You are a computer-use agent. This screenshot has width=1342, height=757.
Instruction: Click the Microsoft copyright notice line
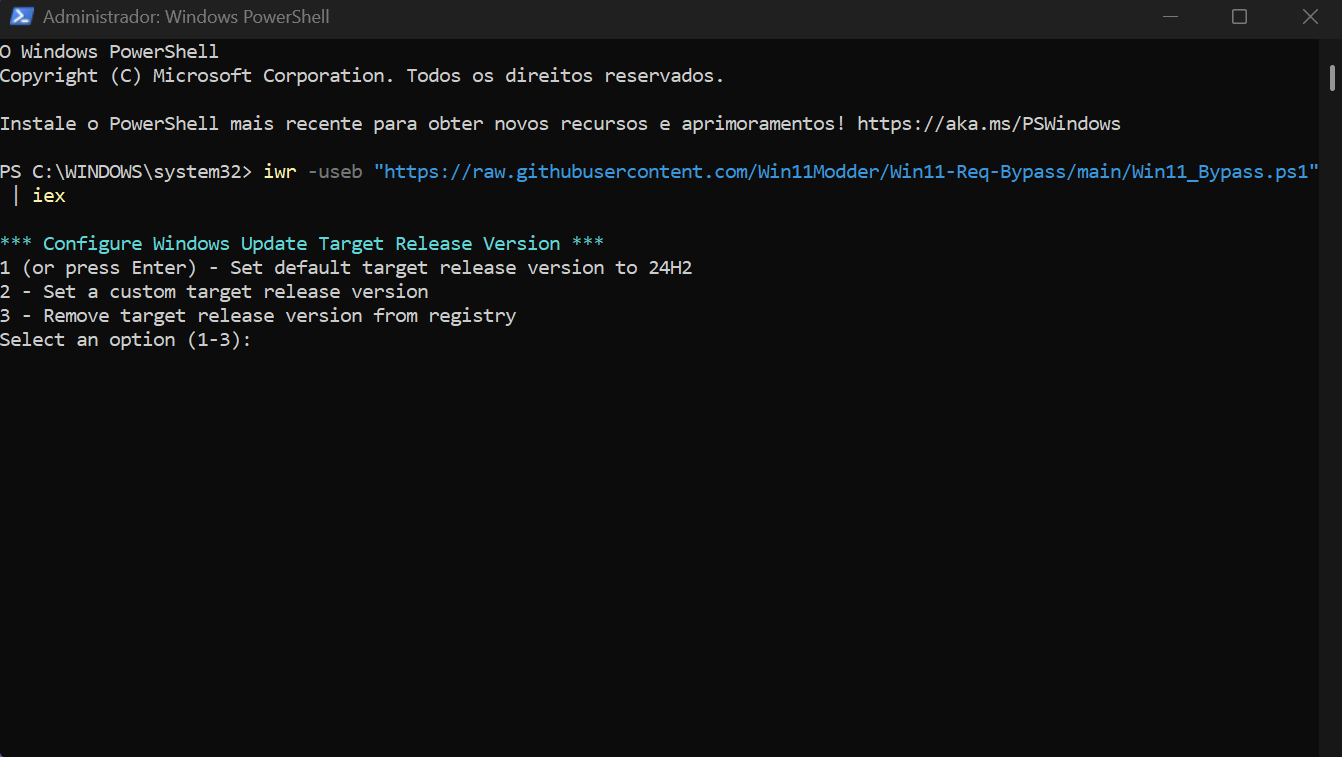[362, 75]
